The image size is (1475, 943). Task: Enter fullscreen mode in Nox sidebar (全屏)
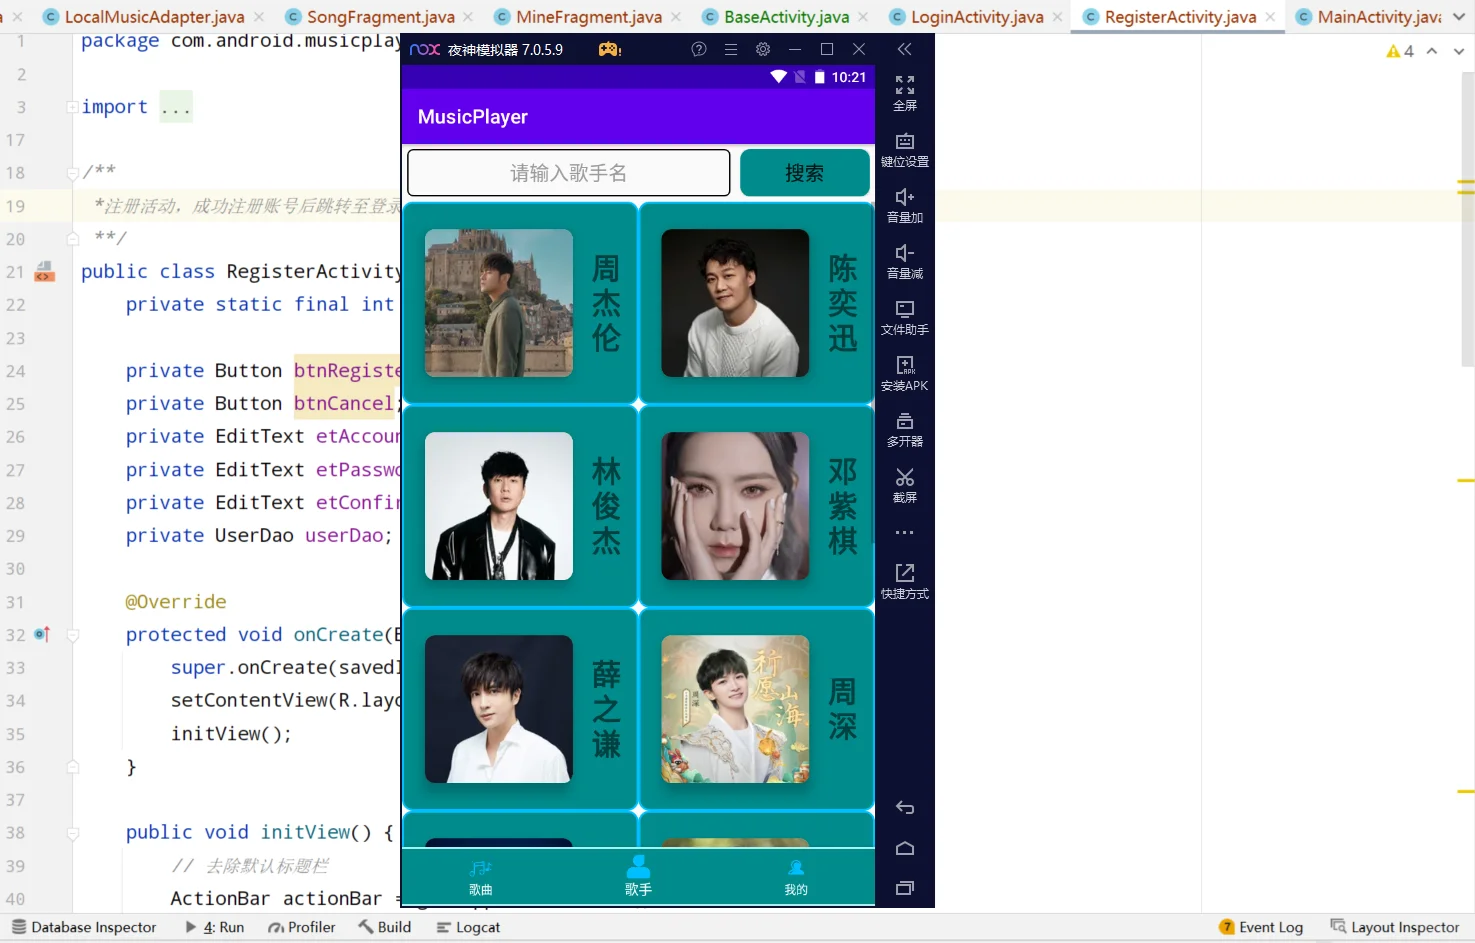pos(905,93)
